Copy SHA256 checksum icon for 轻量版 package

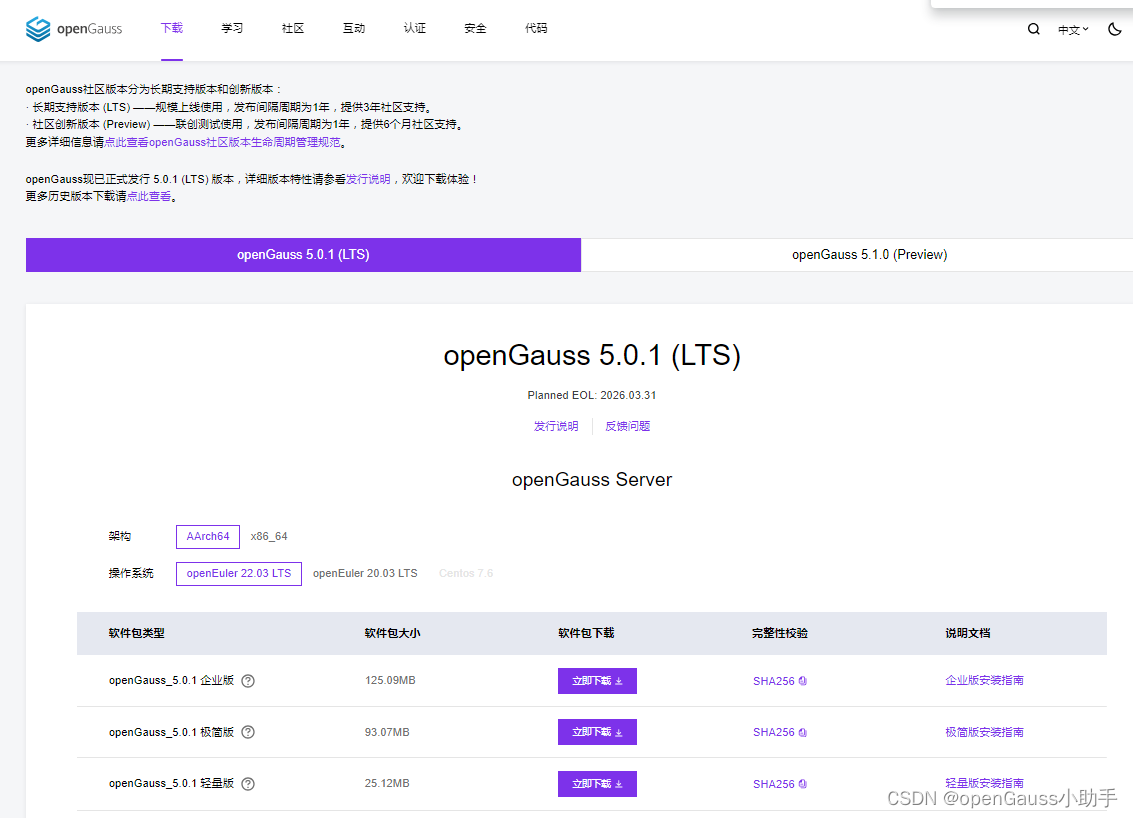point(802,784)
